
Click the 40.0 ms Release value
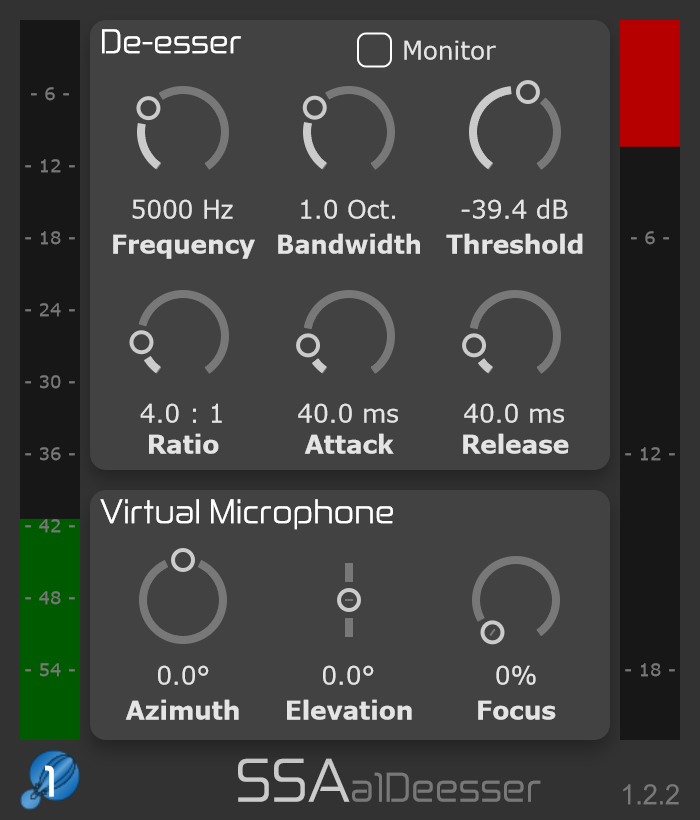[x=514, y=414]
